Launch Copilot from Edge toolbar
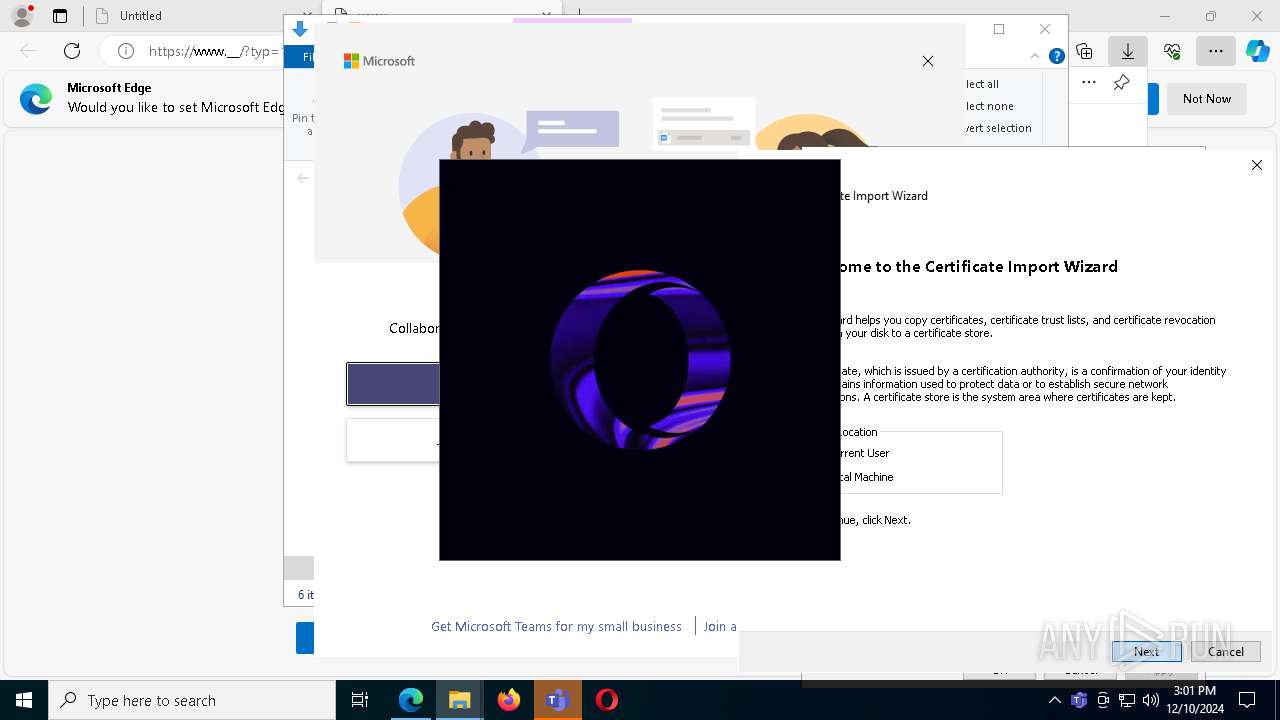 [x=1257, y=51]
